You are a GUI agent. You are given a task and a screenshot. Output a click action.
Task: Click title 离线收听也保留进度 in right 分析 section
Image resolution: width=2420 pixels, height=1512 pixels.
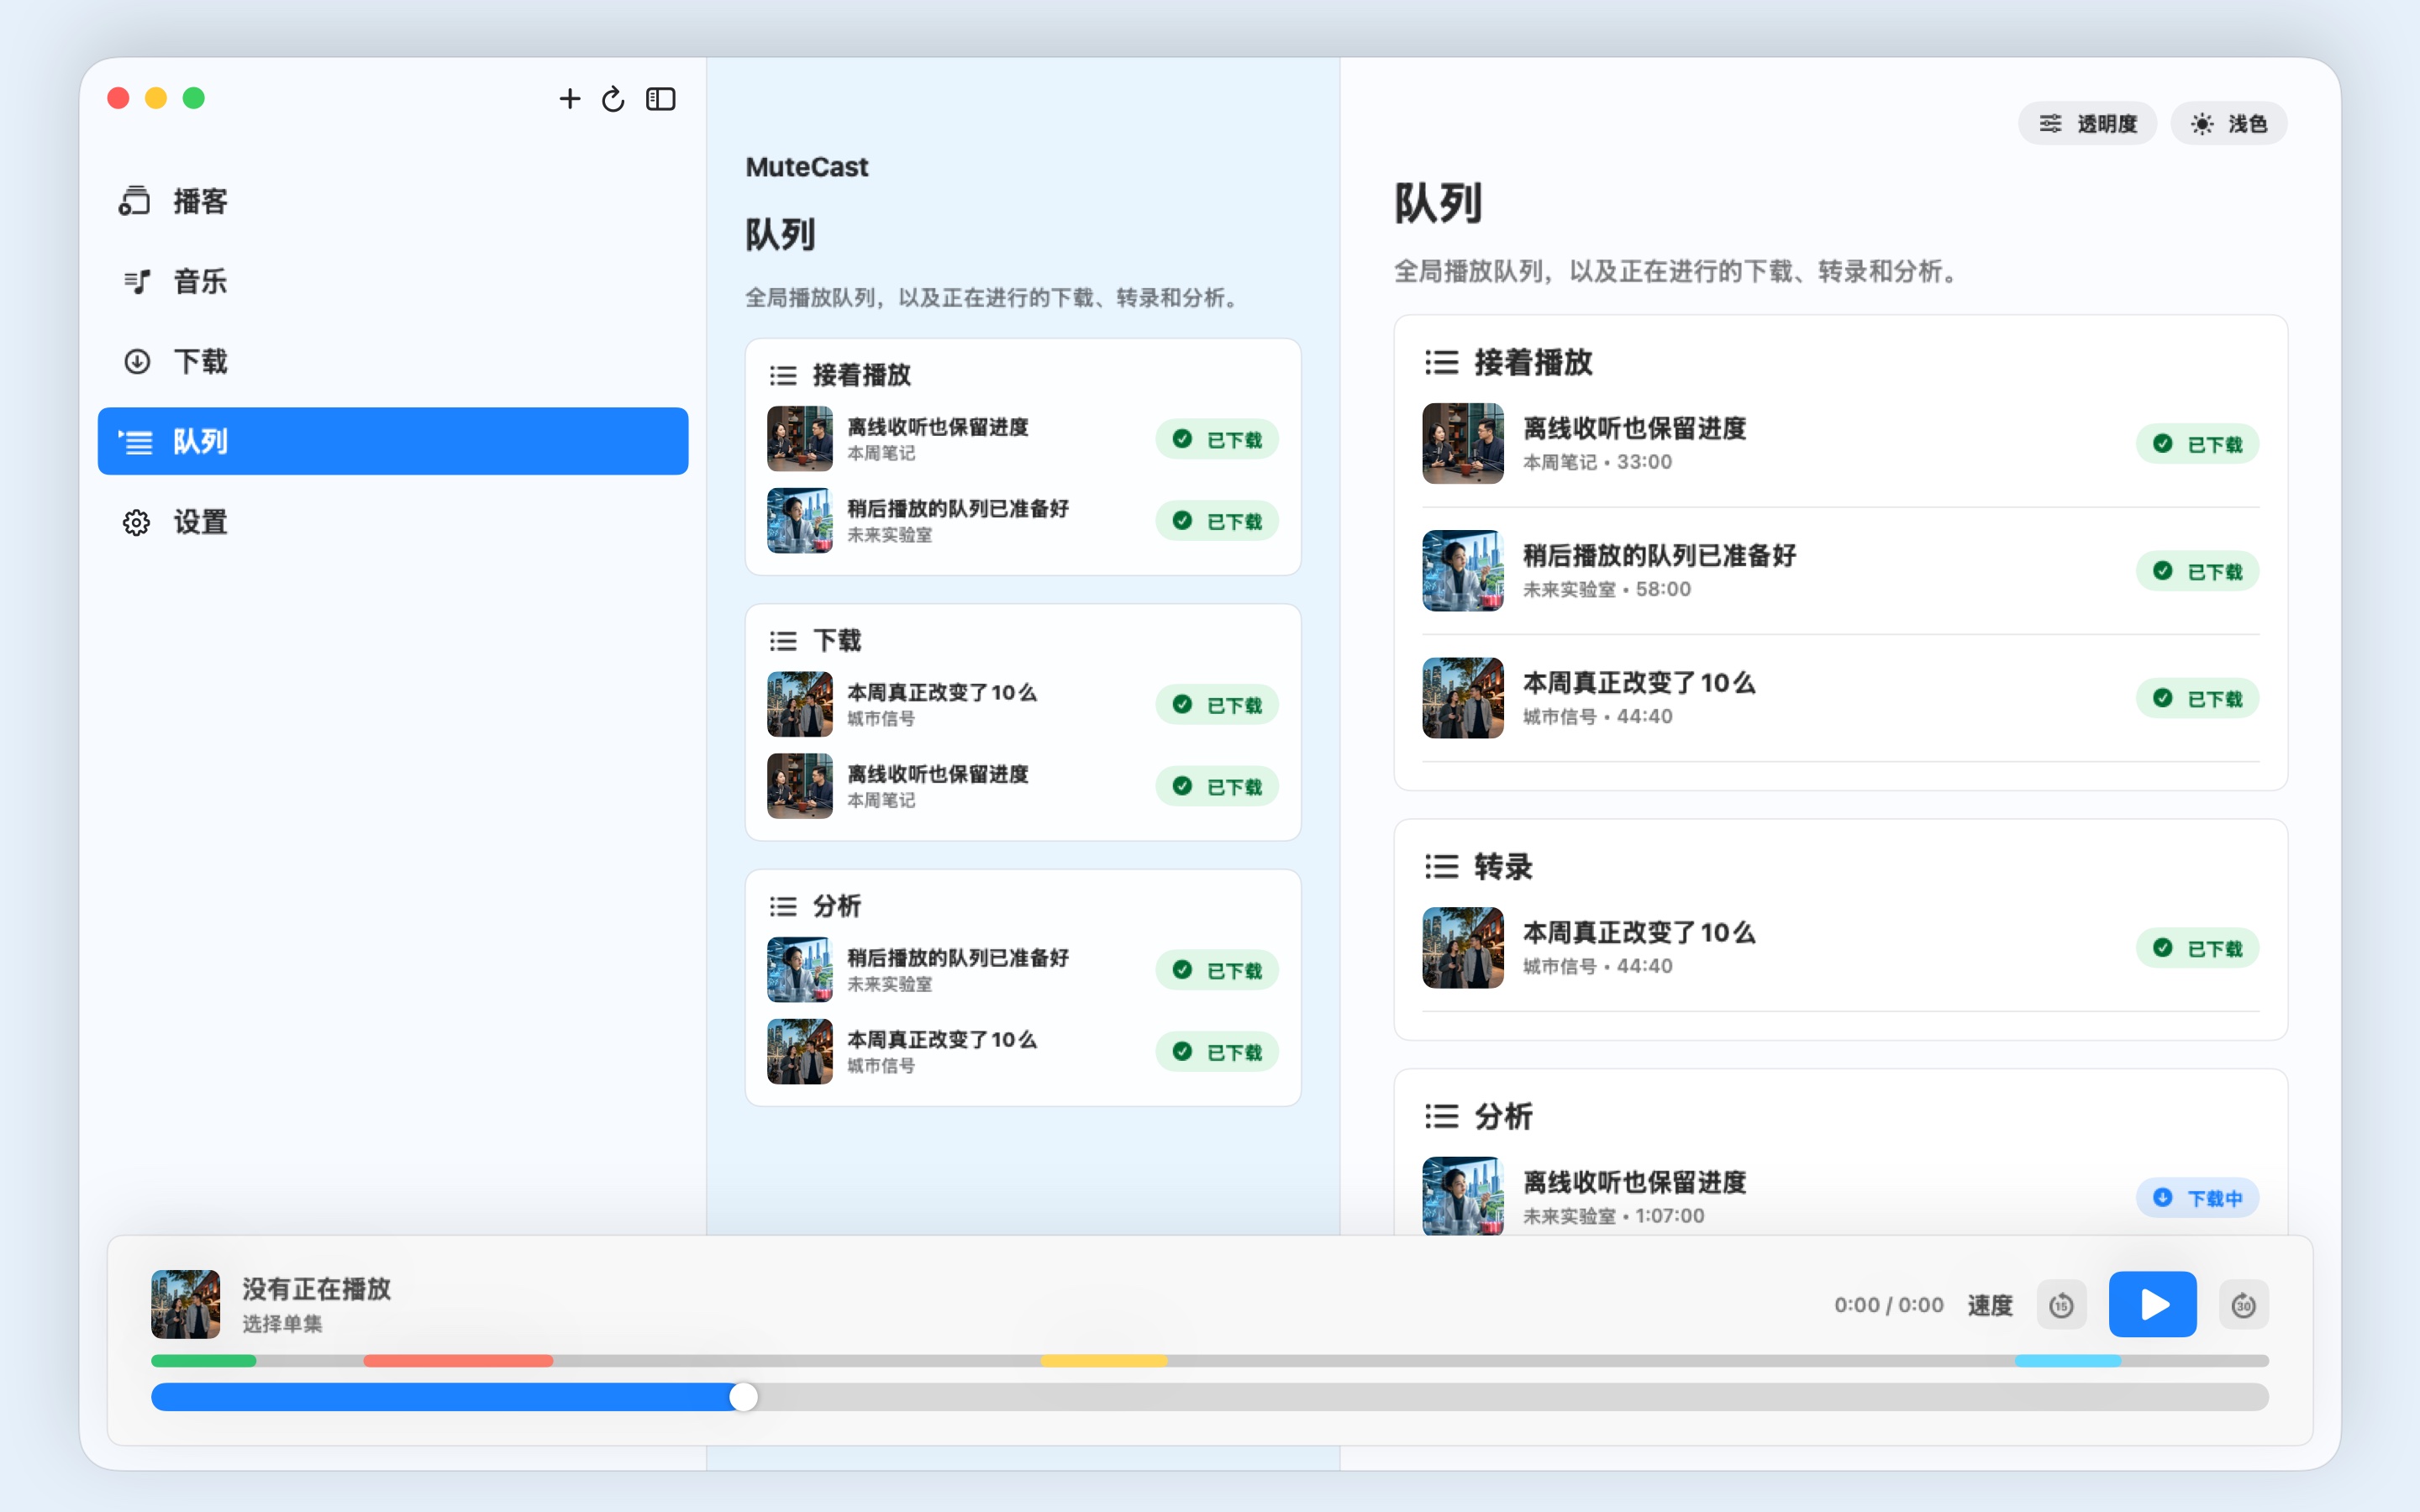pos(1634,1182)
